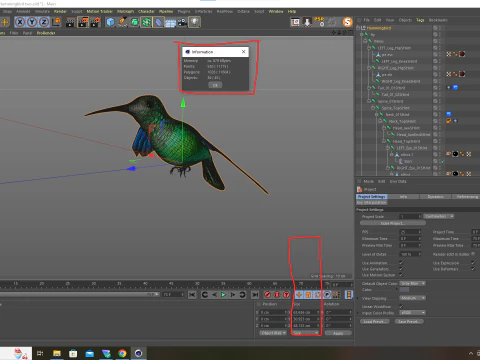
Task: Toggle Position keying orange cross icon
Action: click(299, 295)
